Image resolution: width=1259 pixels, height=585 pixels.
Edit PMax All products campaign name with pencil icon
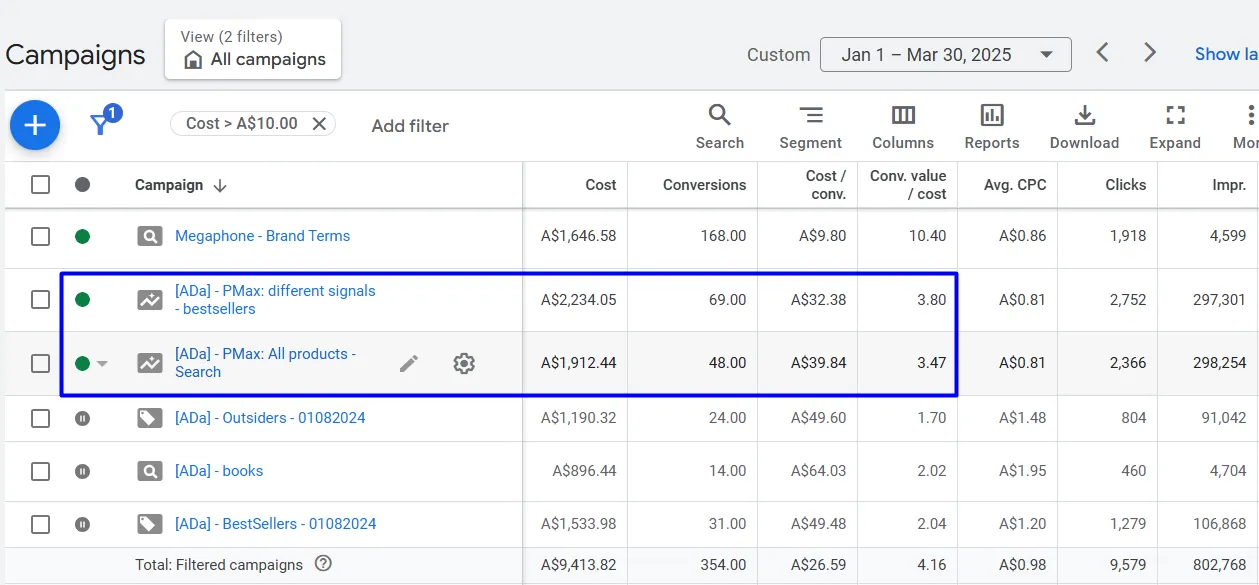click(x=409, y=365)
